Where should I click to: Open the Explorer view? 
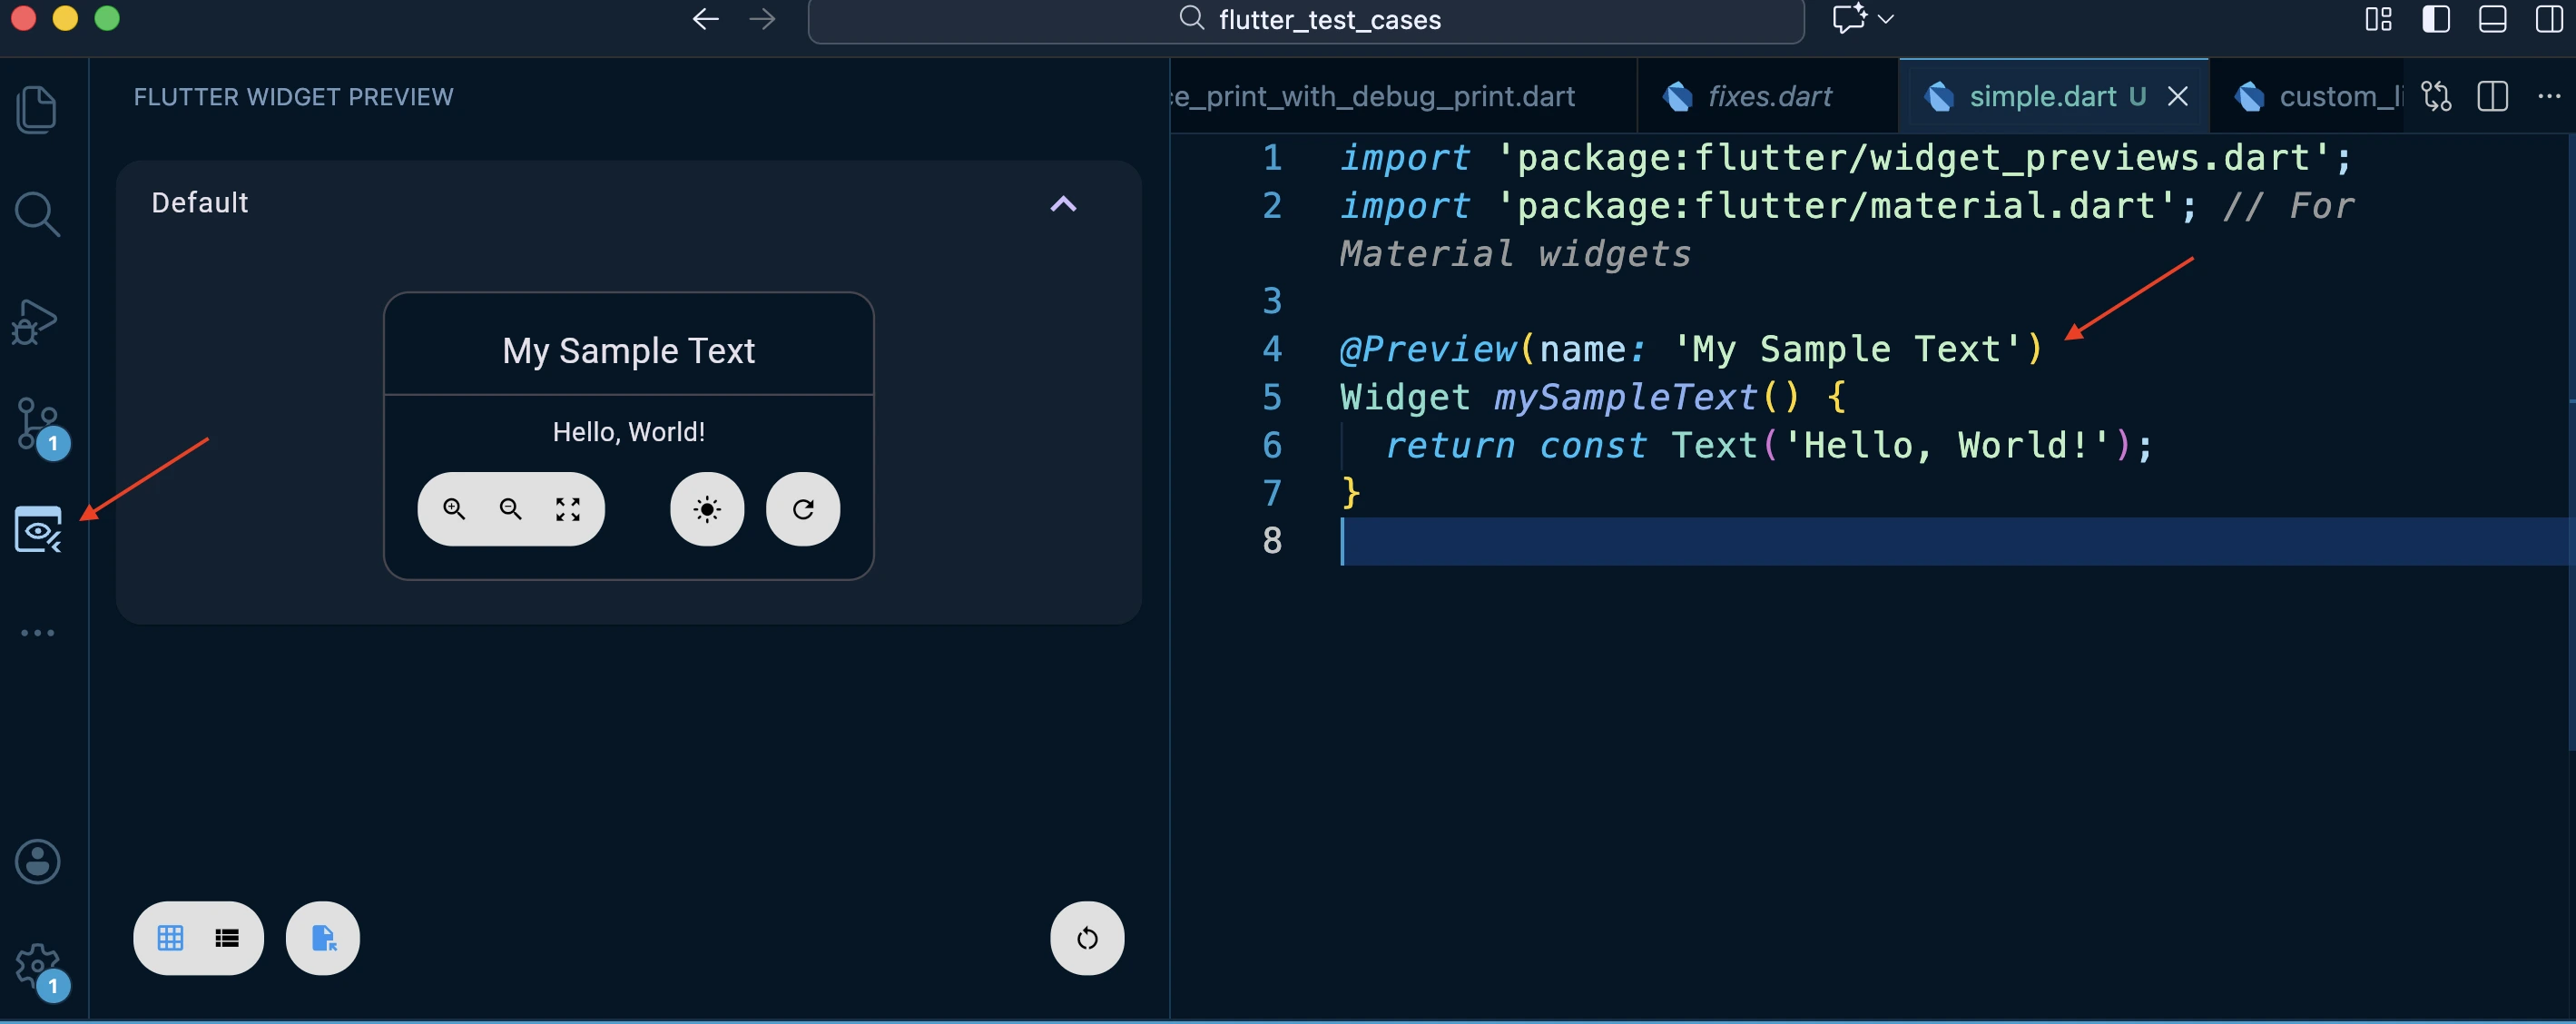(x=37, y=108)
